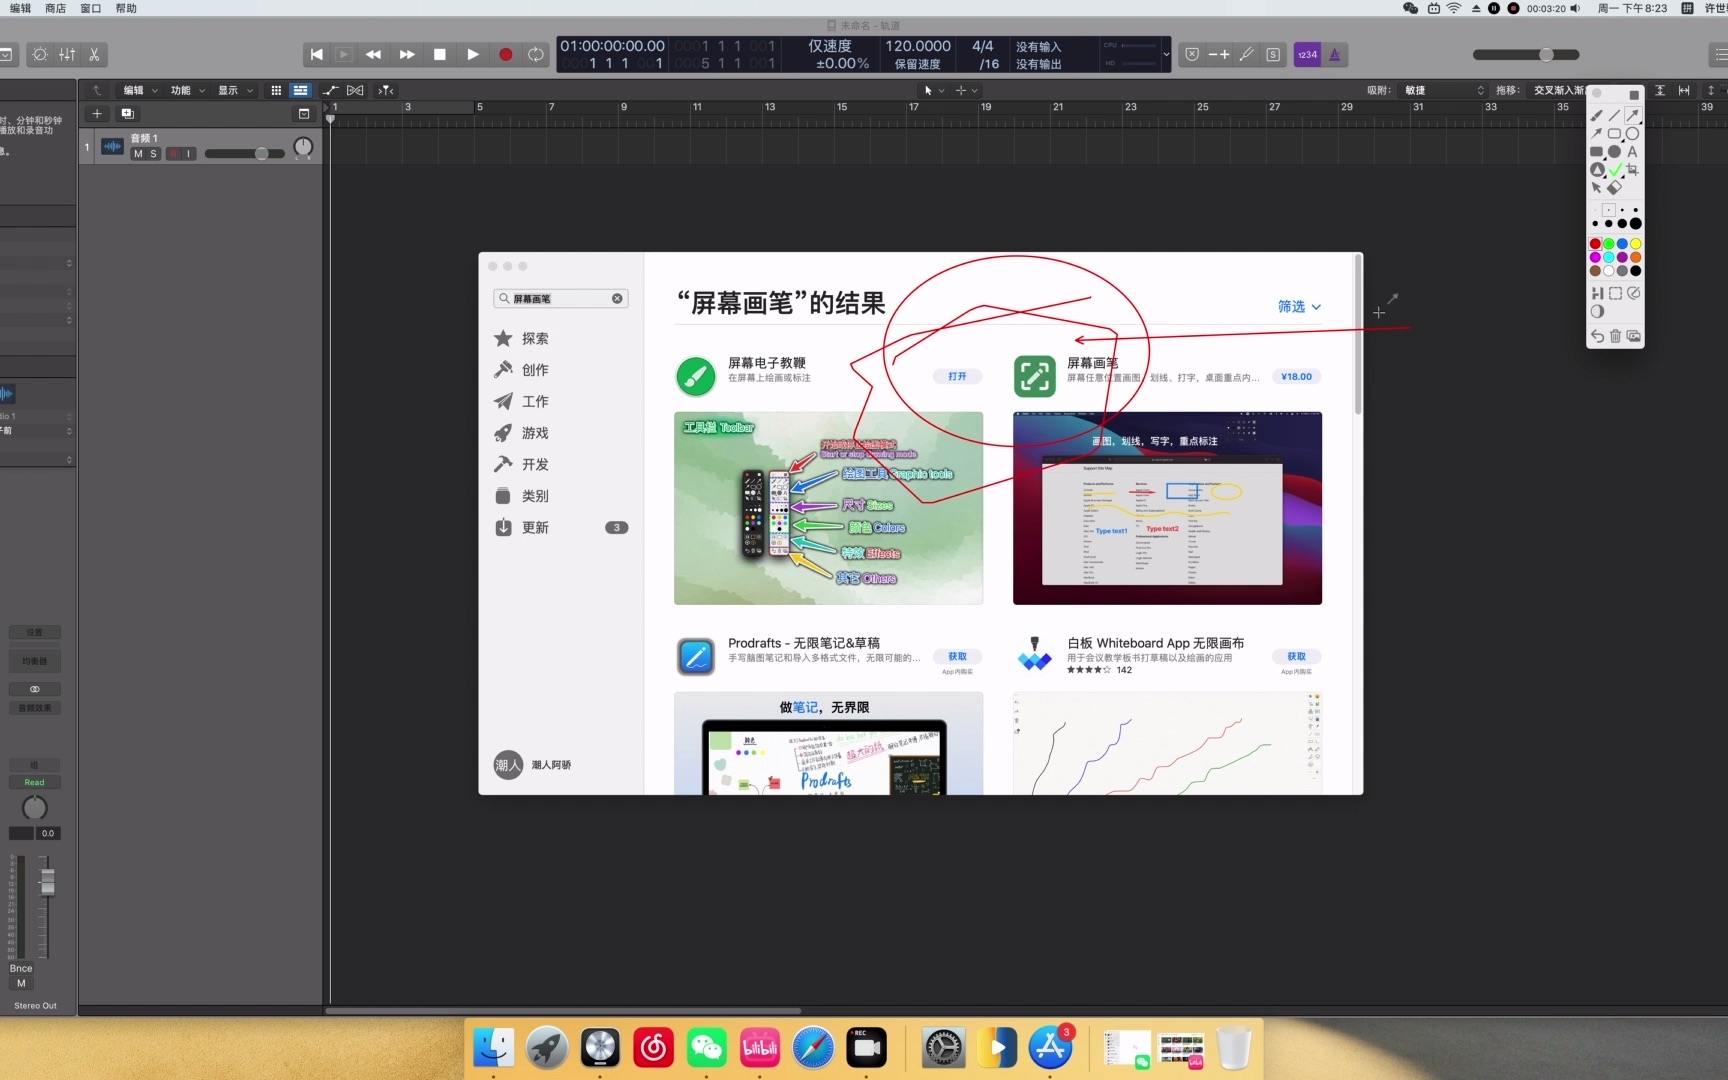
Task: Open the 筛选 filter dropdown in App Store
Action: (1298, 307)
